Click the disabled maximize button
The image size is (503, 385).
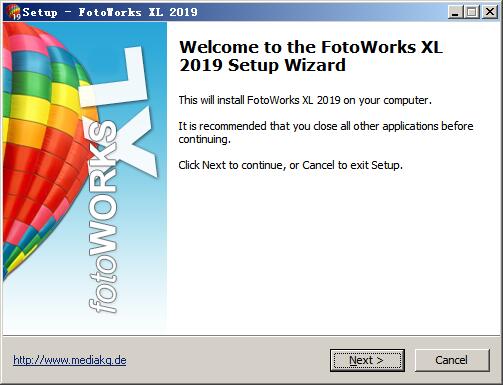tap(472, 12)
